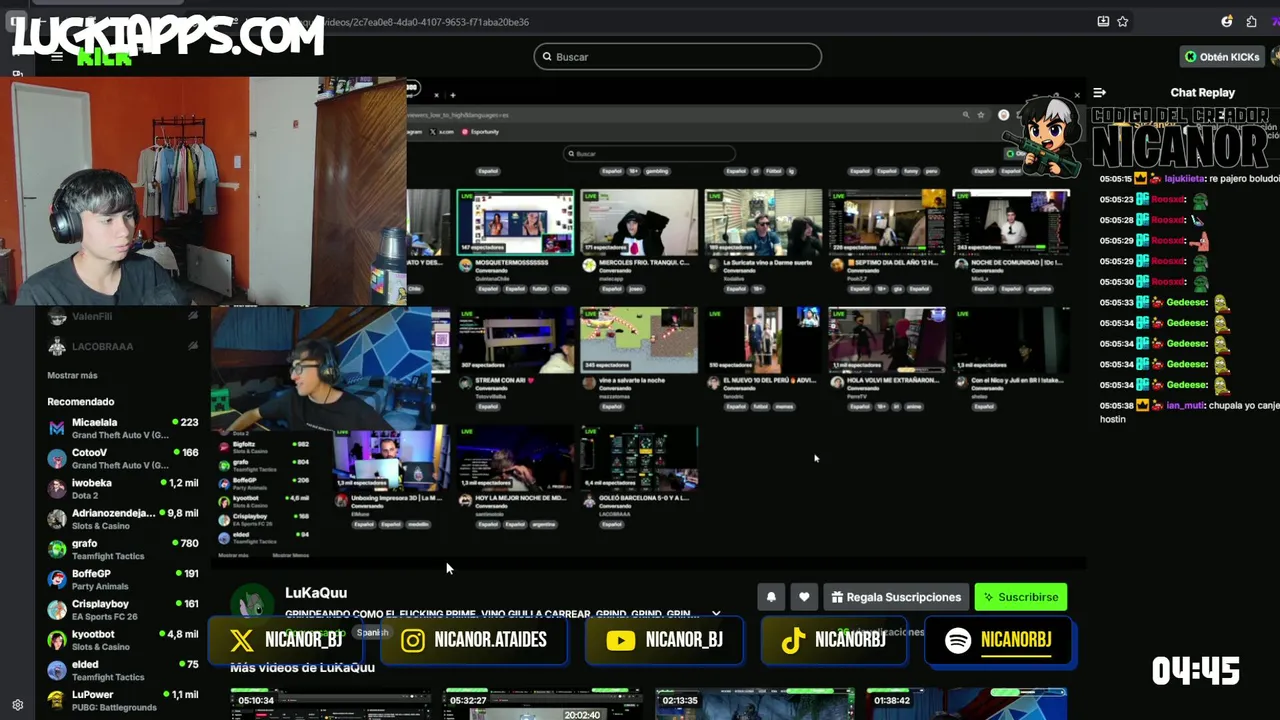Open 'EL NUEVO 10 DEL PERÚ' stream
This screenshot has width=1280, height=720.
tap(763, 340)
